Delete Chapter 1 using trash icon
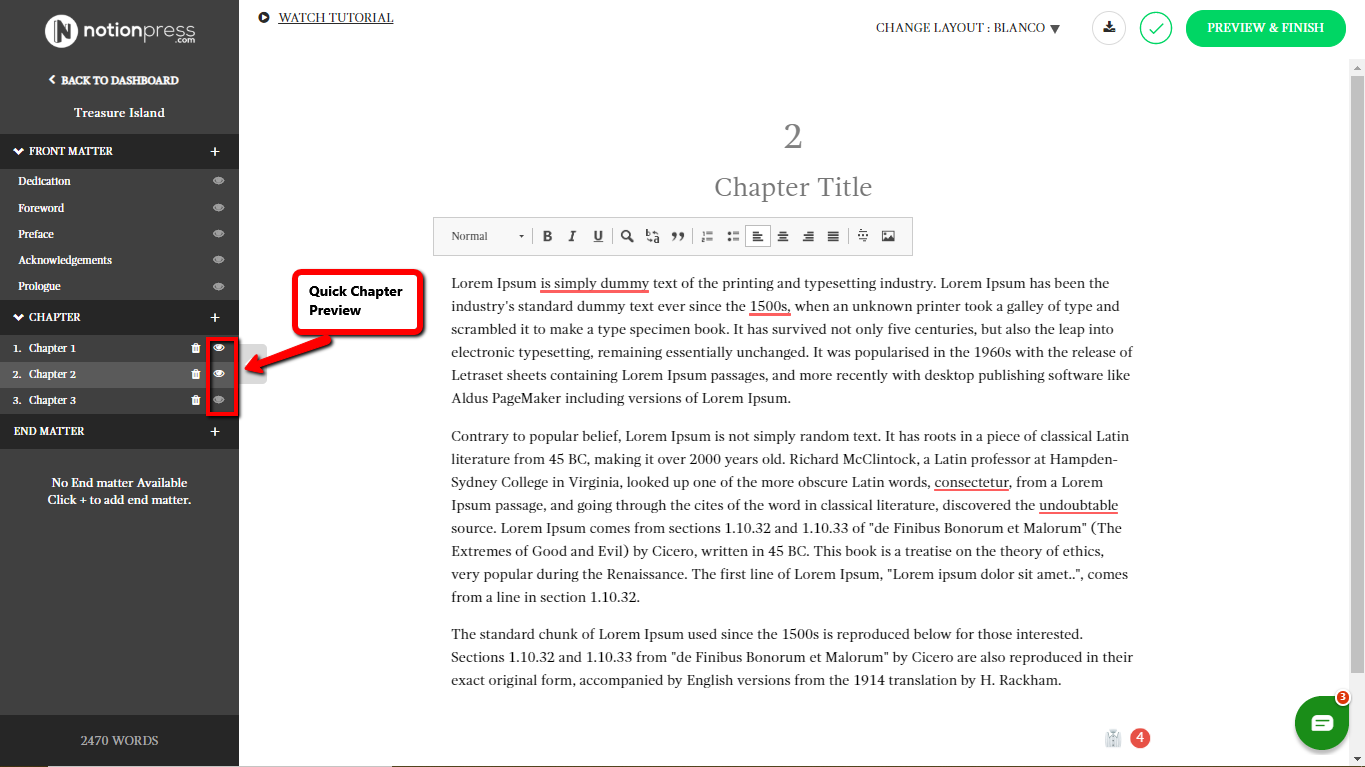The height and width of the screenshot is (767, 1365). click(196, 348)
